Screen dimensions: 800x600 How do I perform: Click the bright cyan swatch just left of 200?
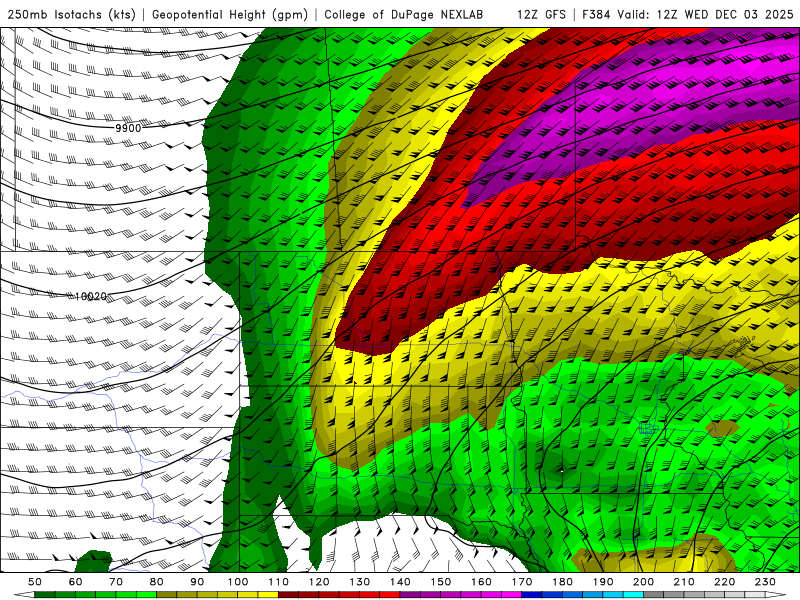tap(633, 595)
